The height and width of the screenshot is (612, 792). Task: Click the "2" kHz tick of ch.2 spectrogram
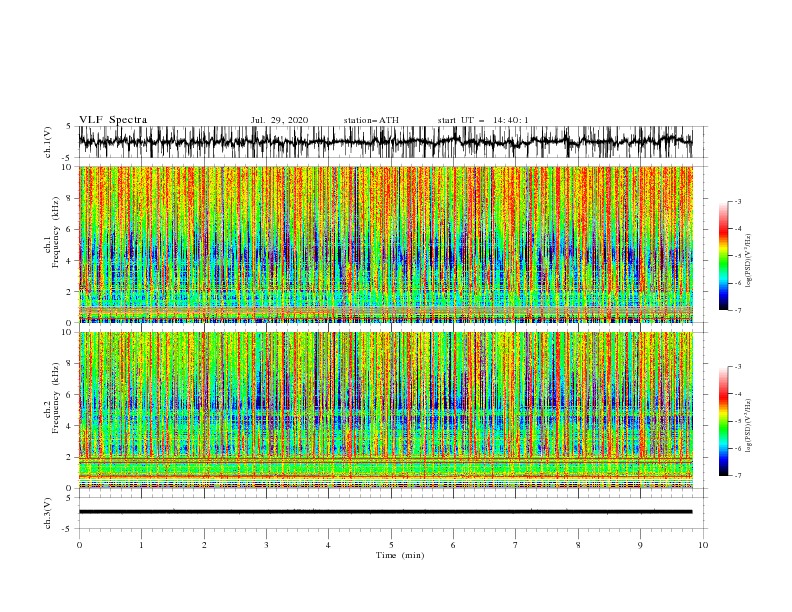pos(70,457)
